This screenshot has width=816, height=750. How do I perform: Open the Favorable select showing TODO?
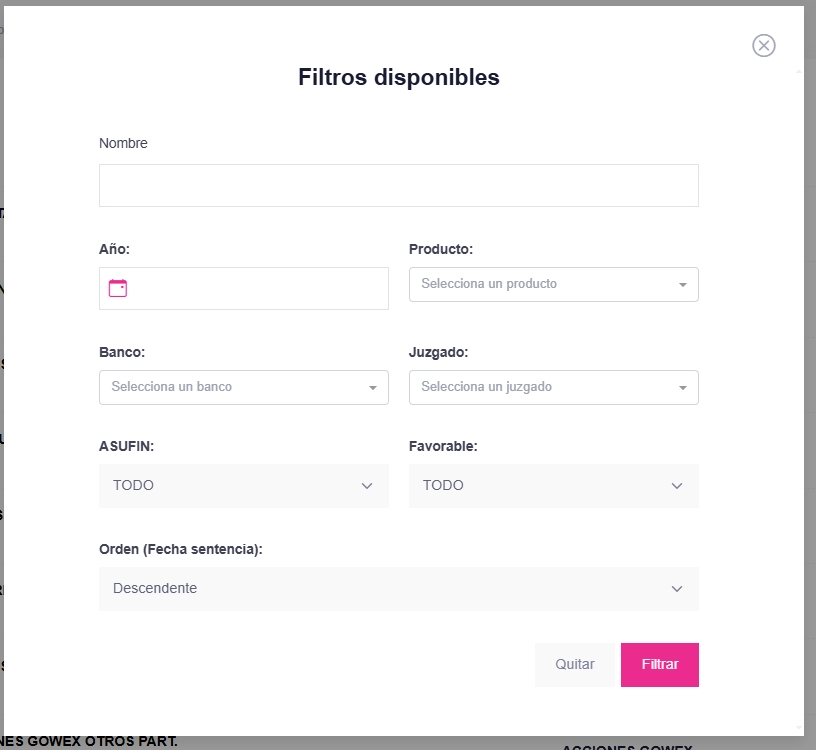coord(540,485)
